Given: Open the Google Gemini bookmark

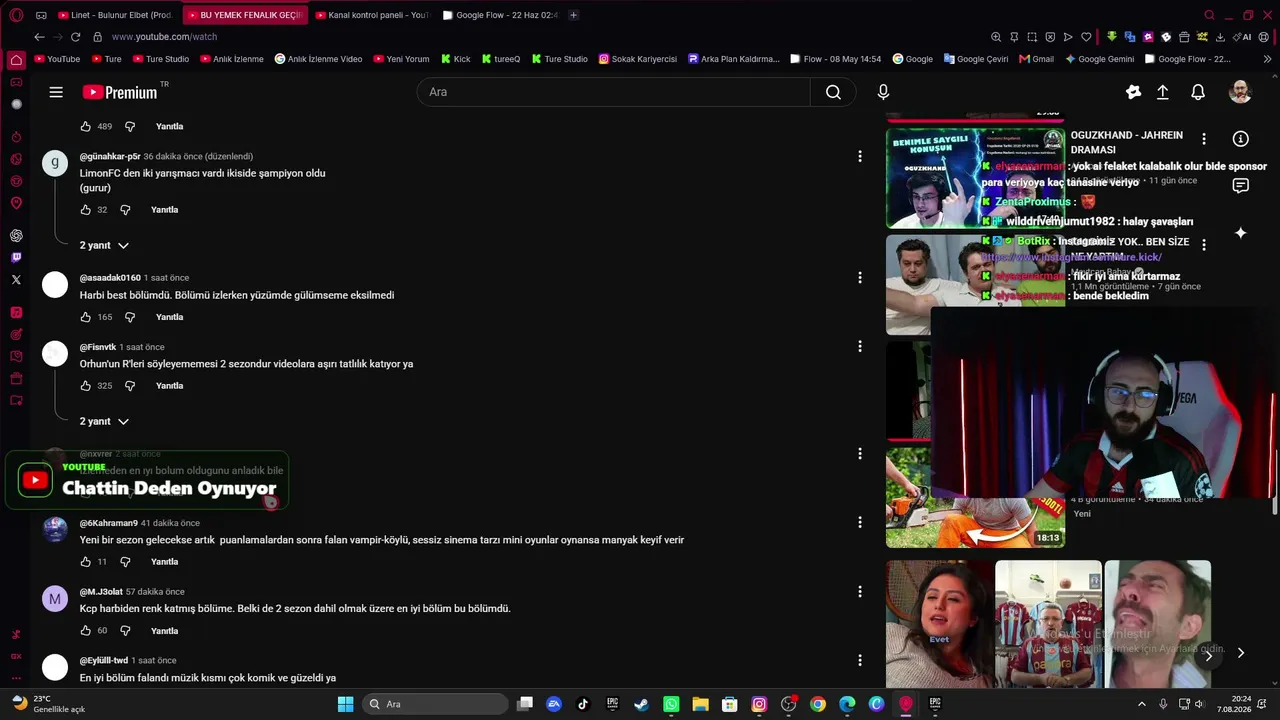Looking at the screenshot, I should click(1099, 59).
